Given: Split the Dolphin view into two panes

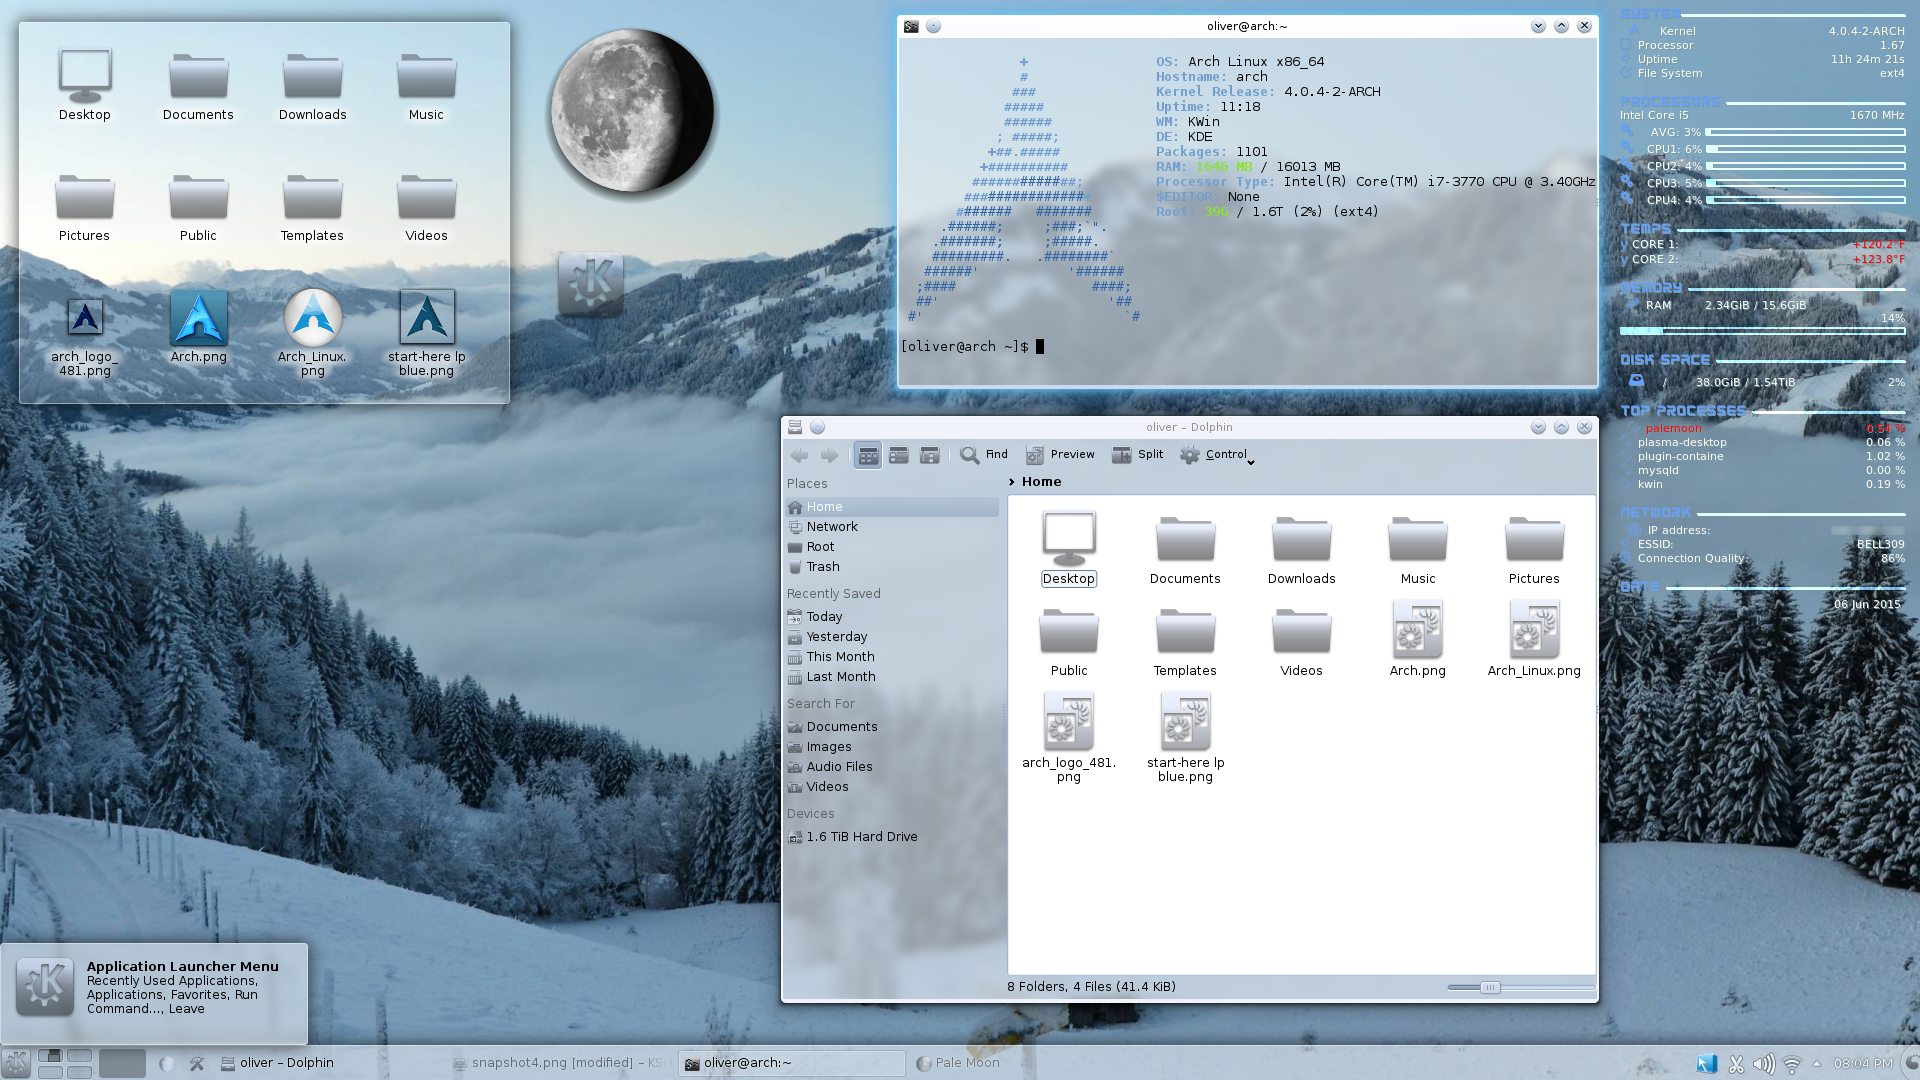Looking at the screenshot, I should coord(1137,455).
